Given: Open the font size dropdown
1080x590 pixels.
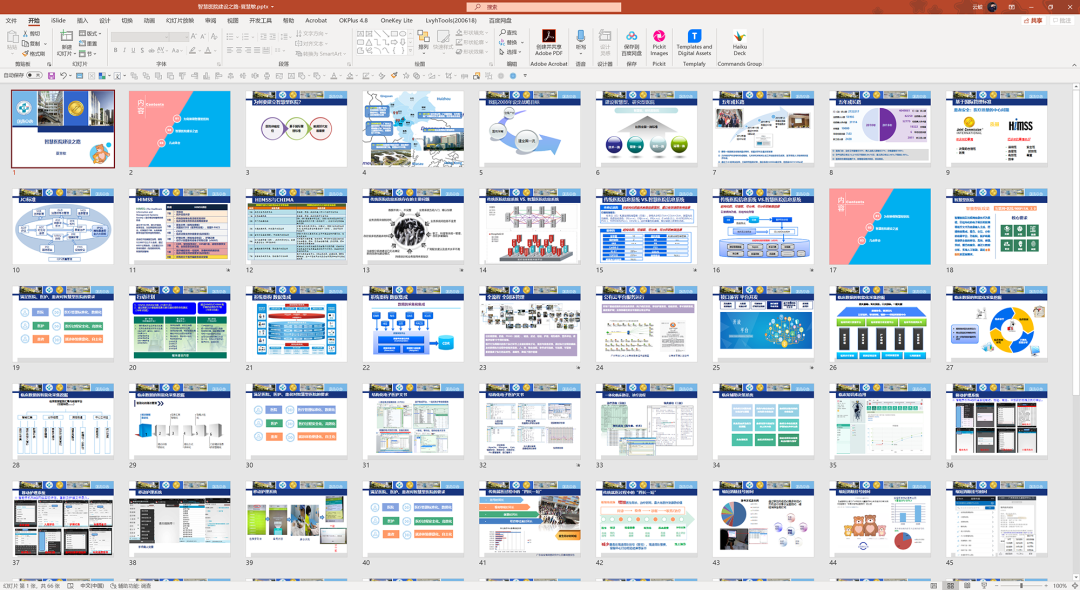Looking at the screenshot, I should pos(186,36).
